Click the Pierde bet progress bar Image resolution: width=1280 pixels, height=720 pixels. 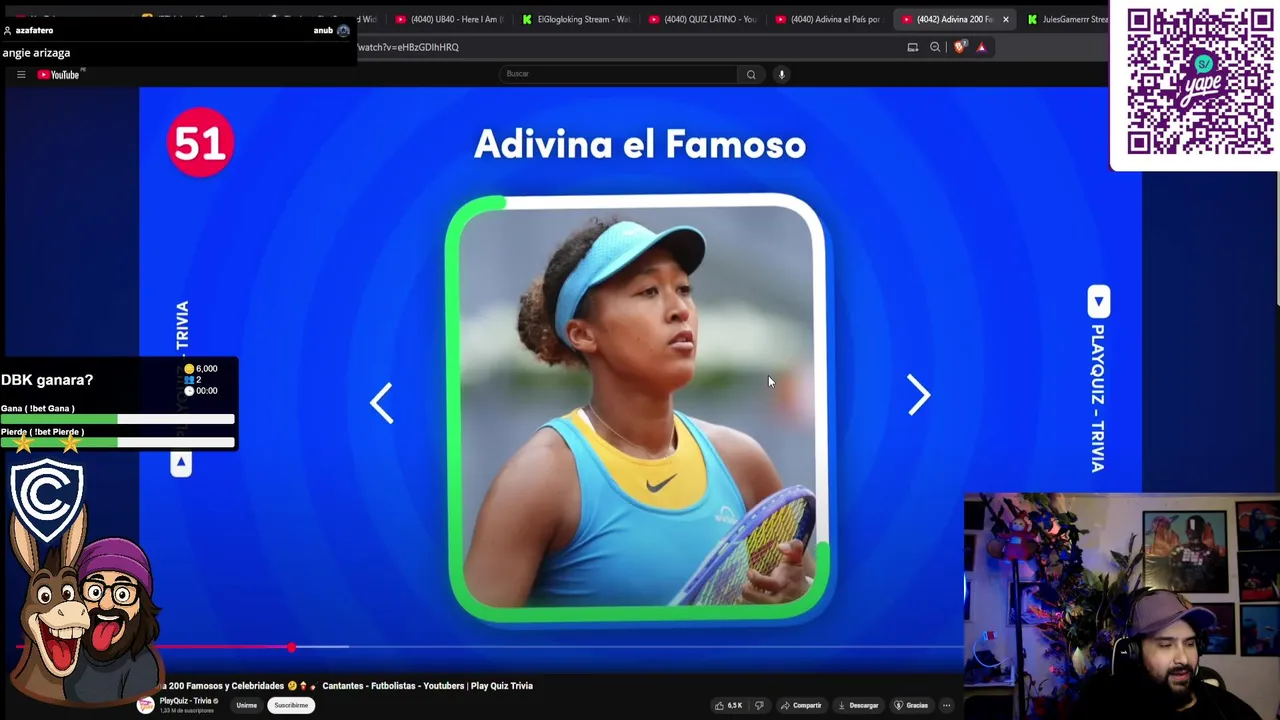(x=118, y=442)
